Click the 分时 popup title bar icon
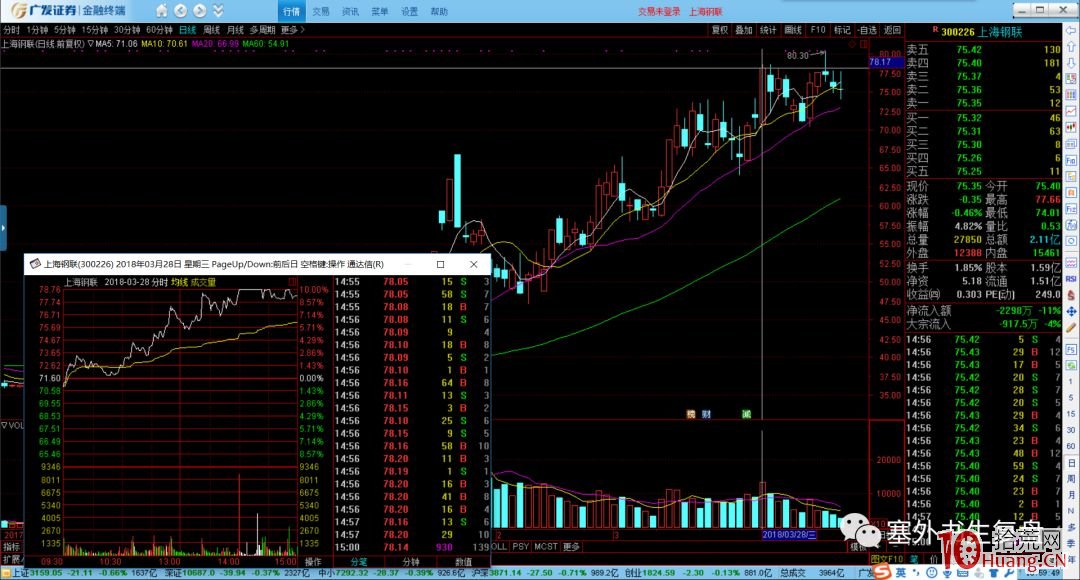The image size is (1080, 580). (35, 264)
